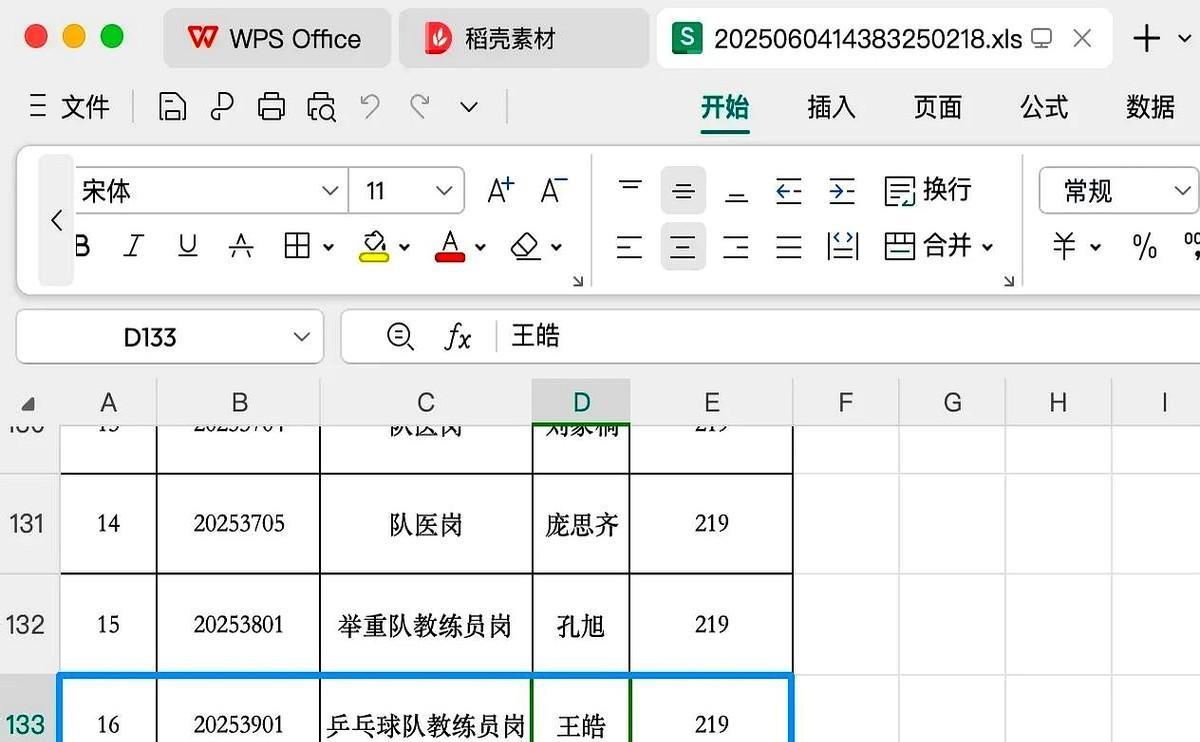The image size is (1200, 742).
Task: Apply yellow fill color bucket
Action: [374, 246]
